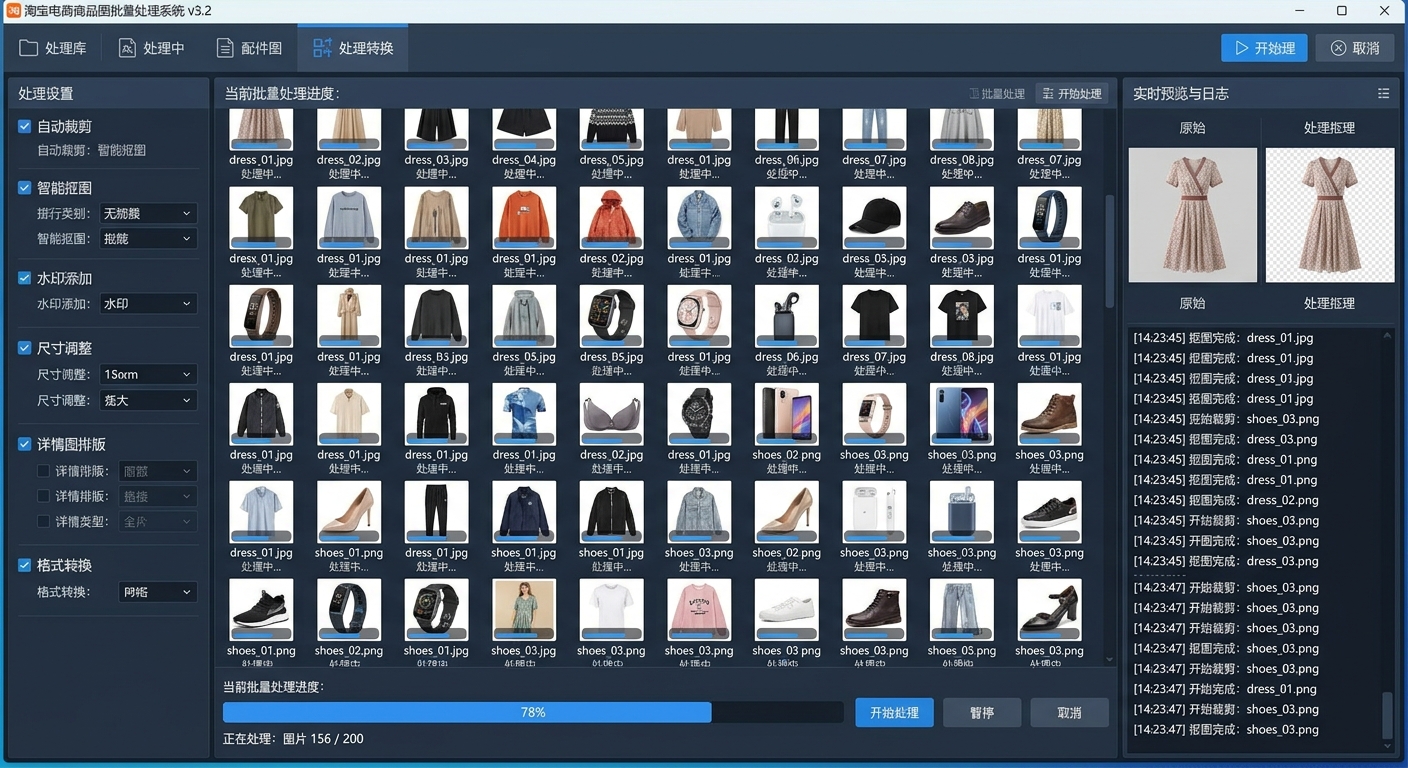
Task: Click the play triangle icon in the top toolbar
Action: click(1241, 48)
